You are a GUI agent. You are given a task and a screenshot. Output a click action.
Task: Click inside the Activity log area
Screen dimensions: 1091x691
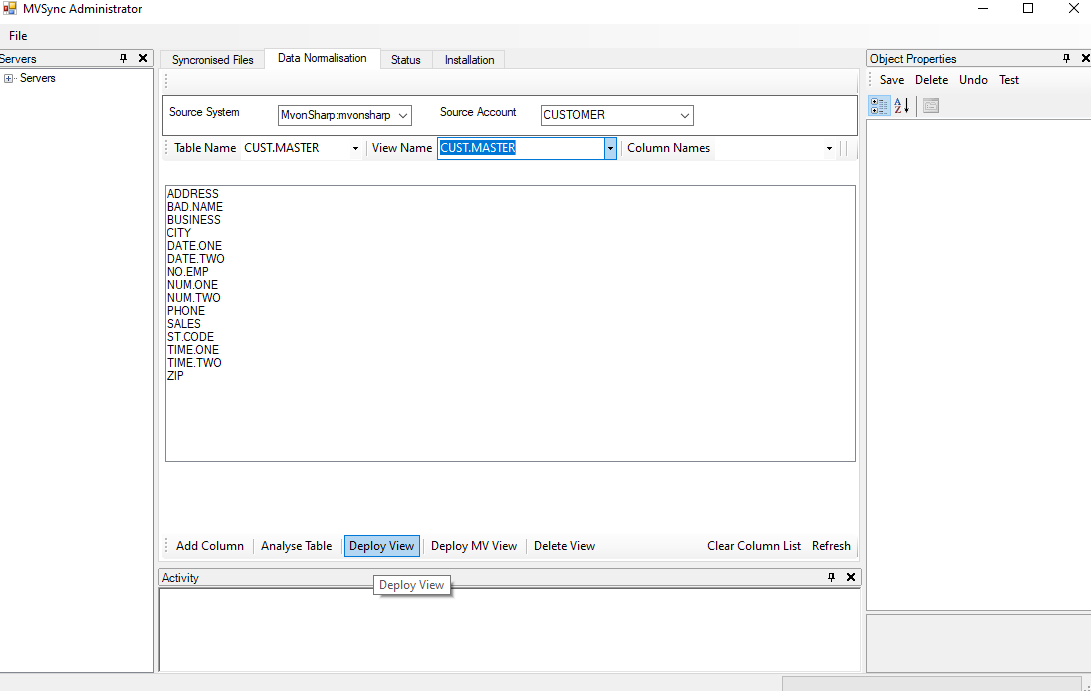pos(510,630)
